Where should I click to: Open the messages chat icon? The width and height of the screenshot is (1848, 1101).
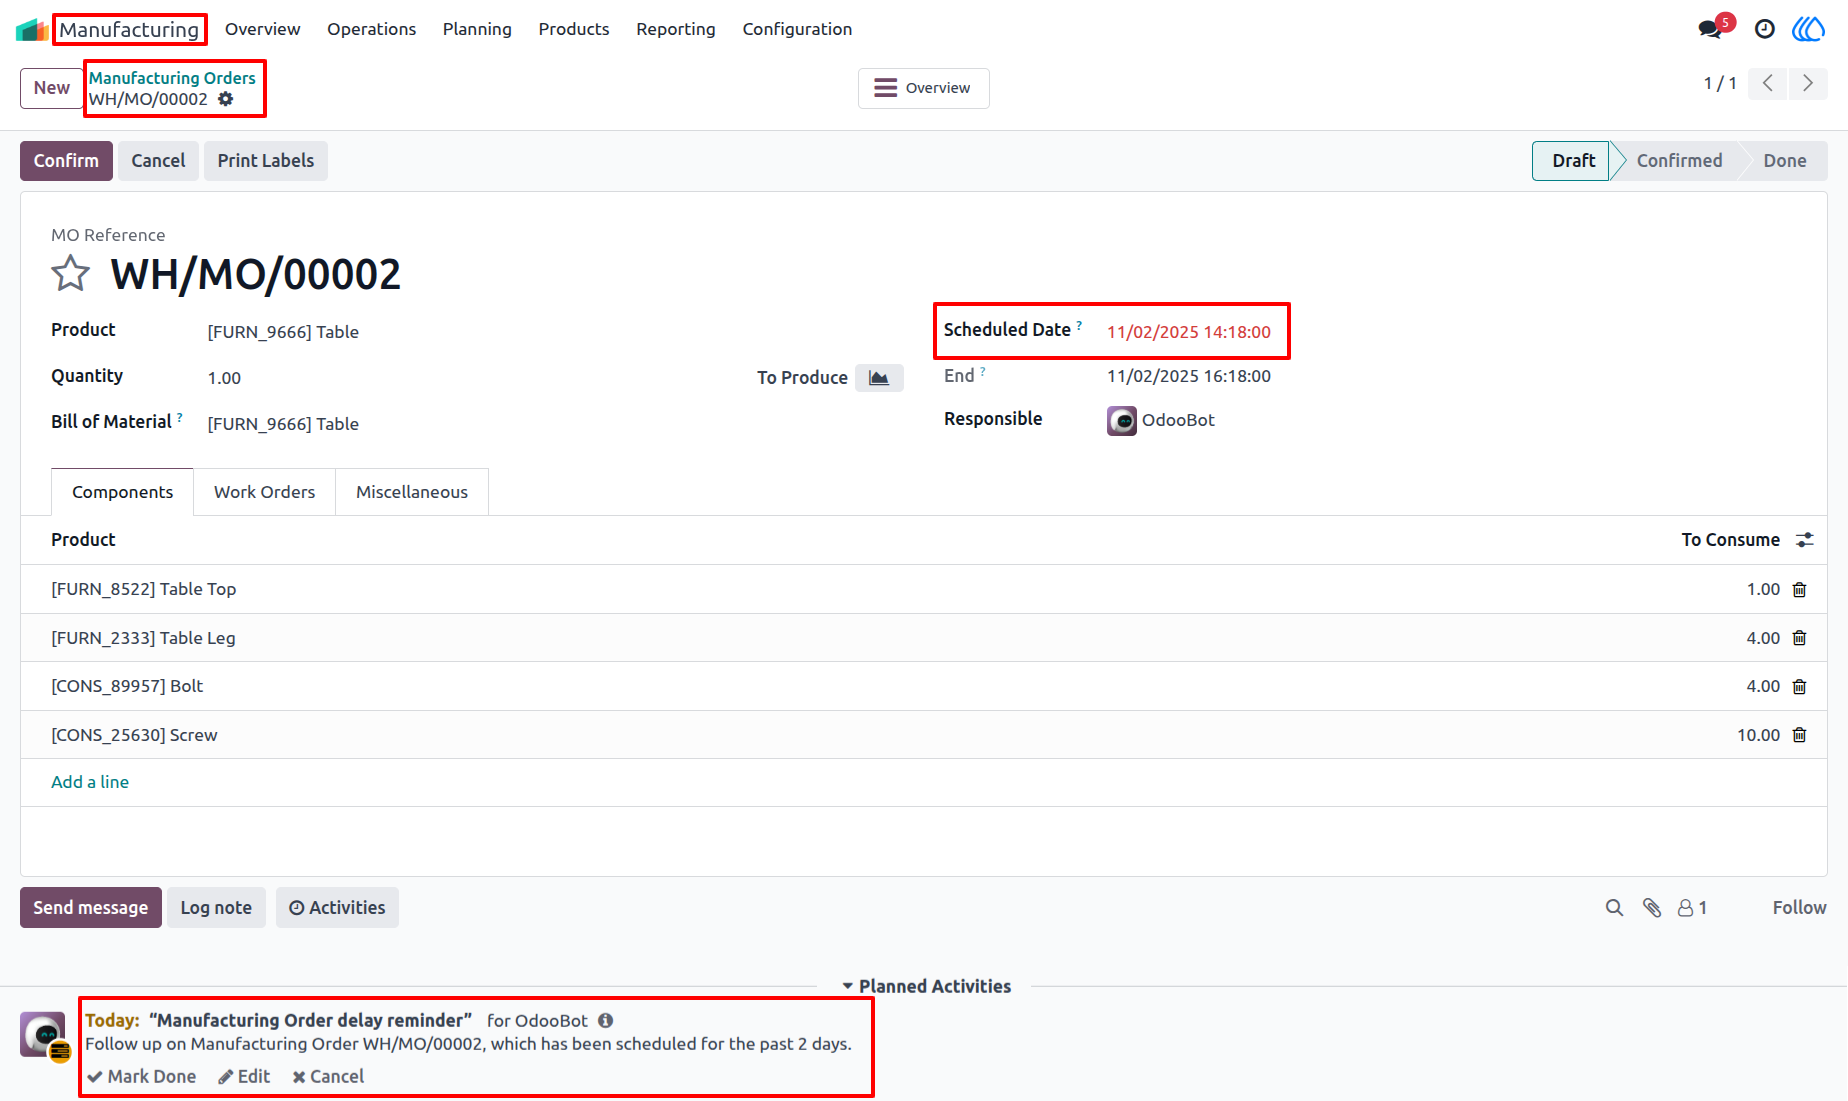tap(1712, 29)
